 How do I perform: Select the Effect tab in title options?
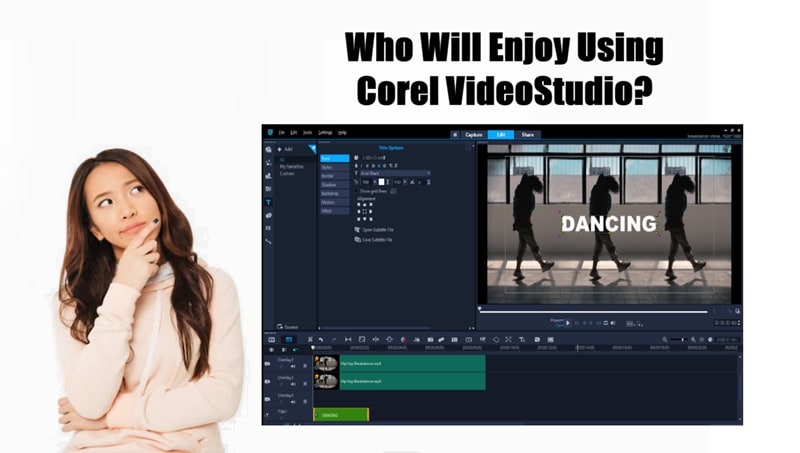(x=334, y=211)
